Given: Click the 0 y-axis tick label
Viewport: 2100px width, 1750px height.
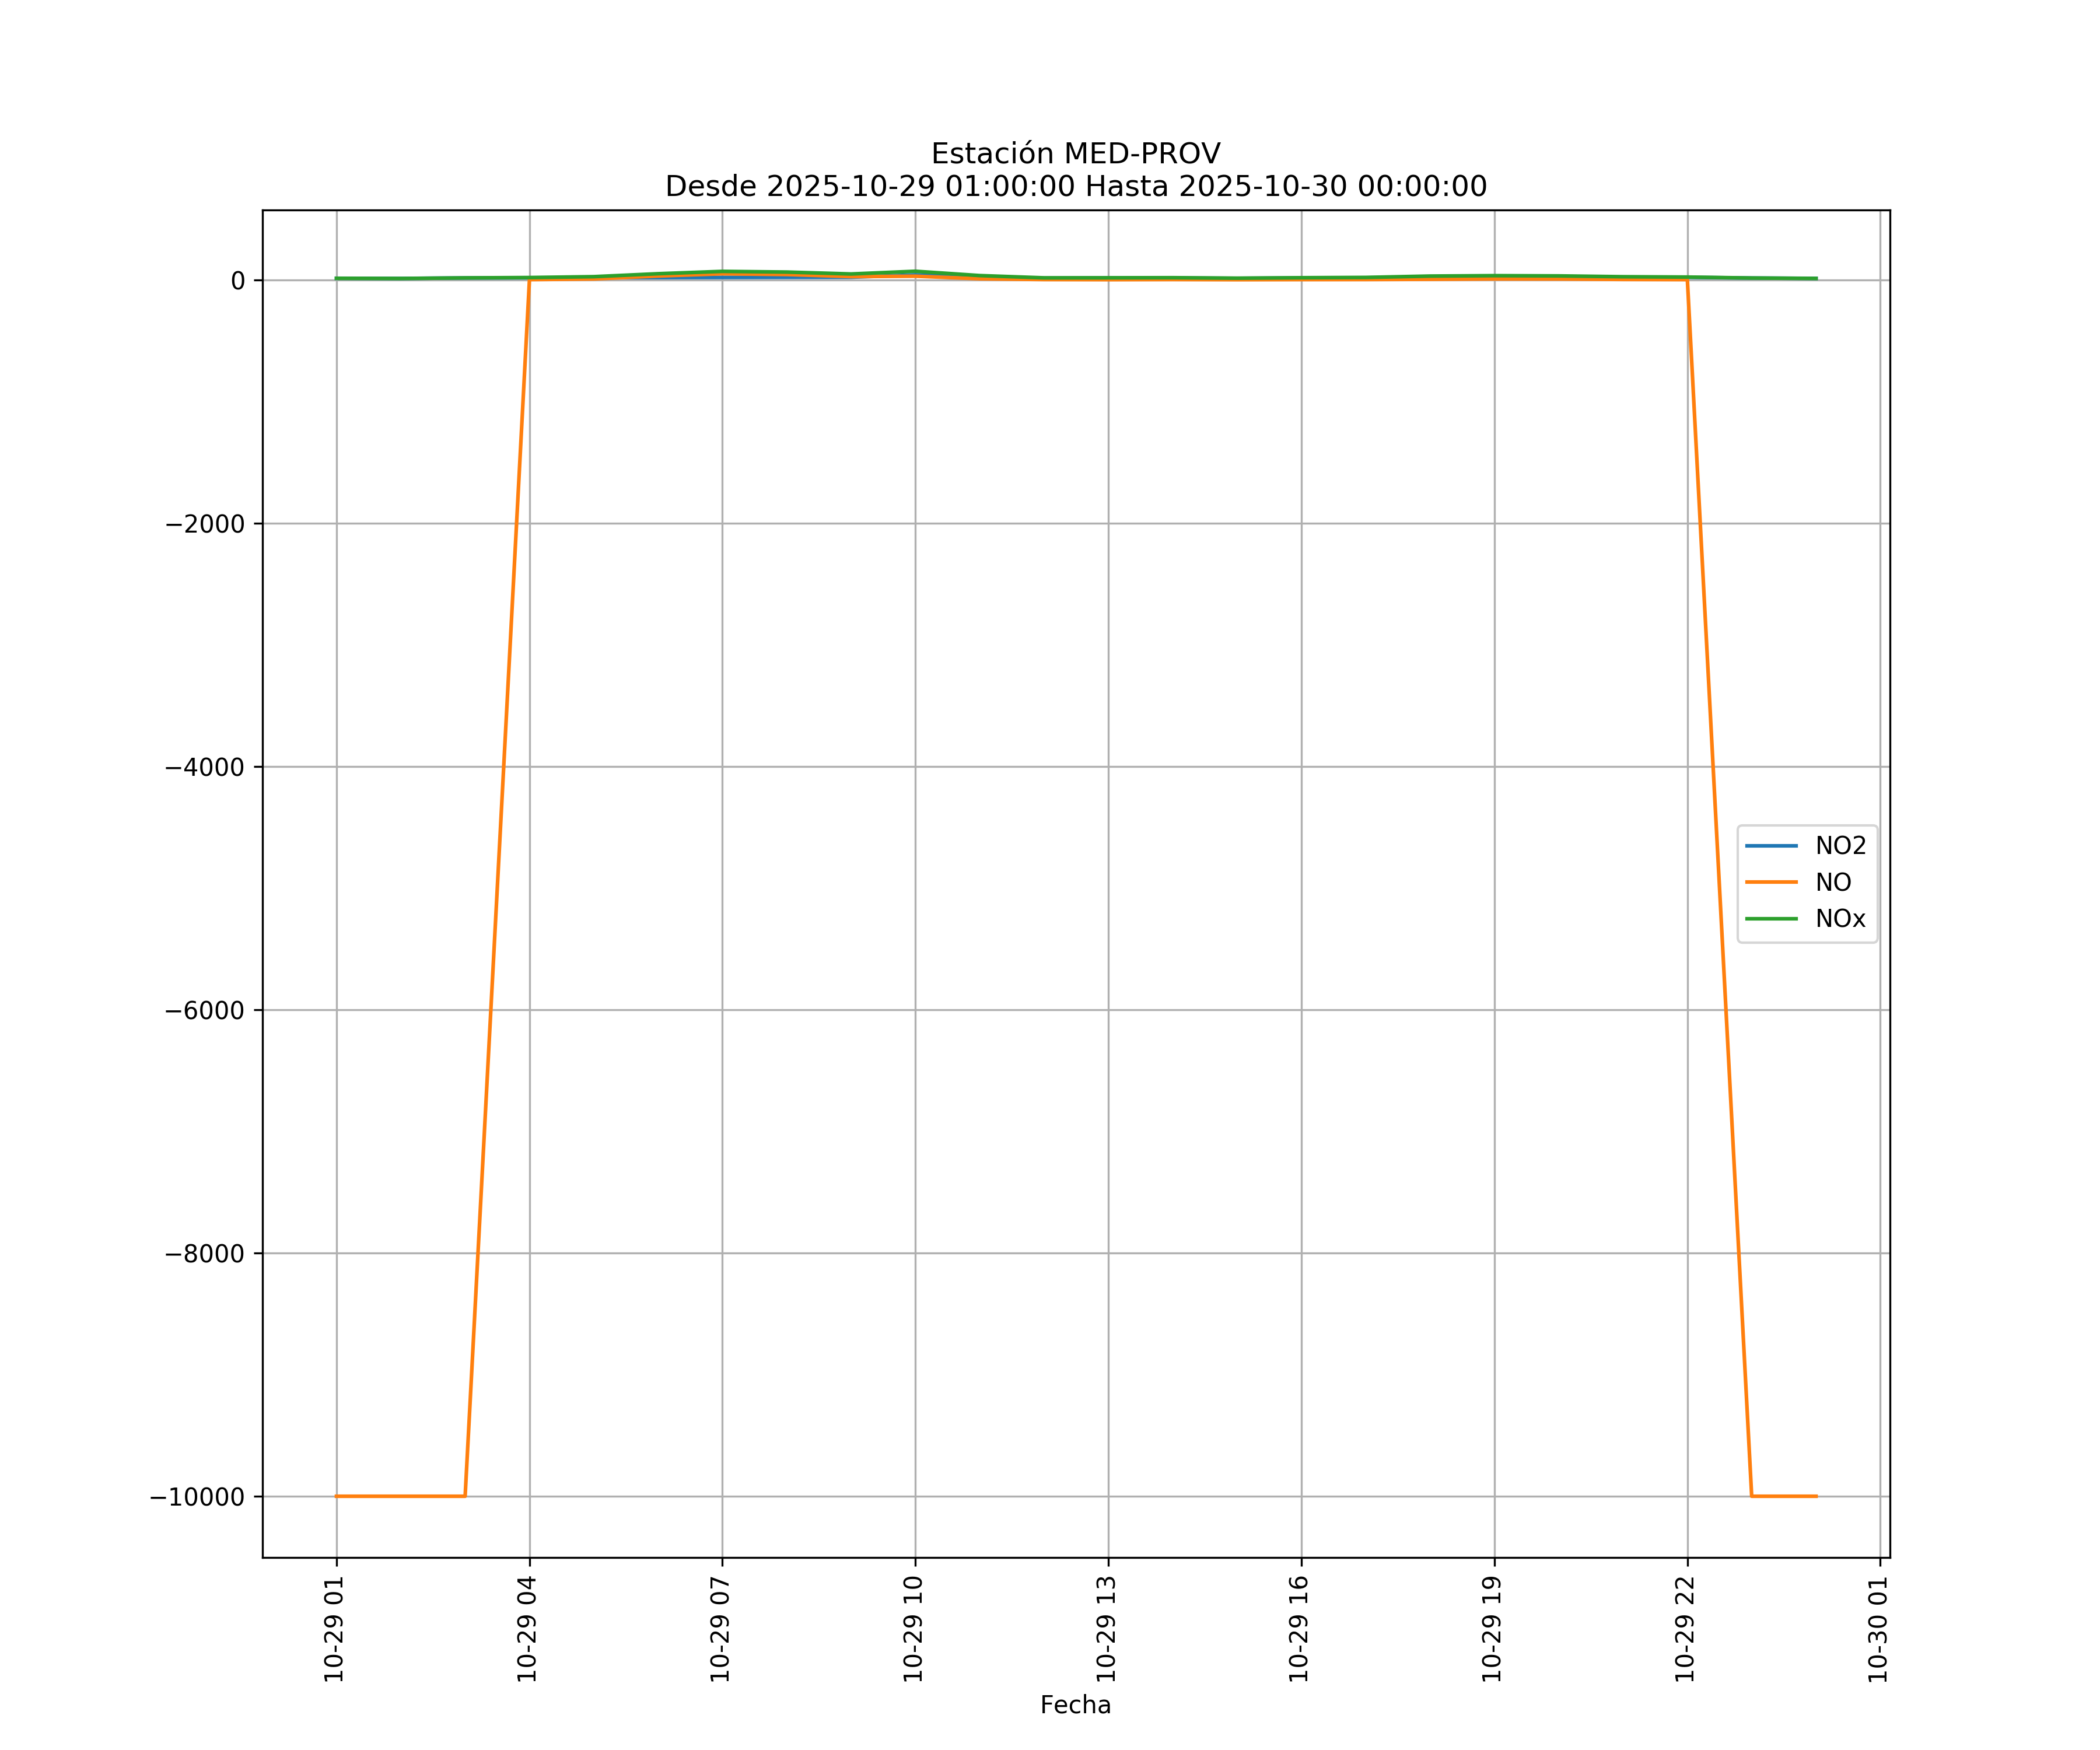Looking at the screenshot, I should [238, 281].
